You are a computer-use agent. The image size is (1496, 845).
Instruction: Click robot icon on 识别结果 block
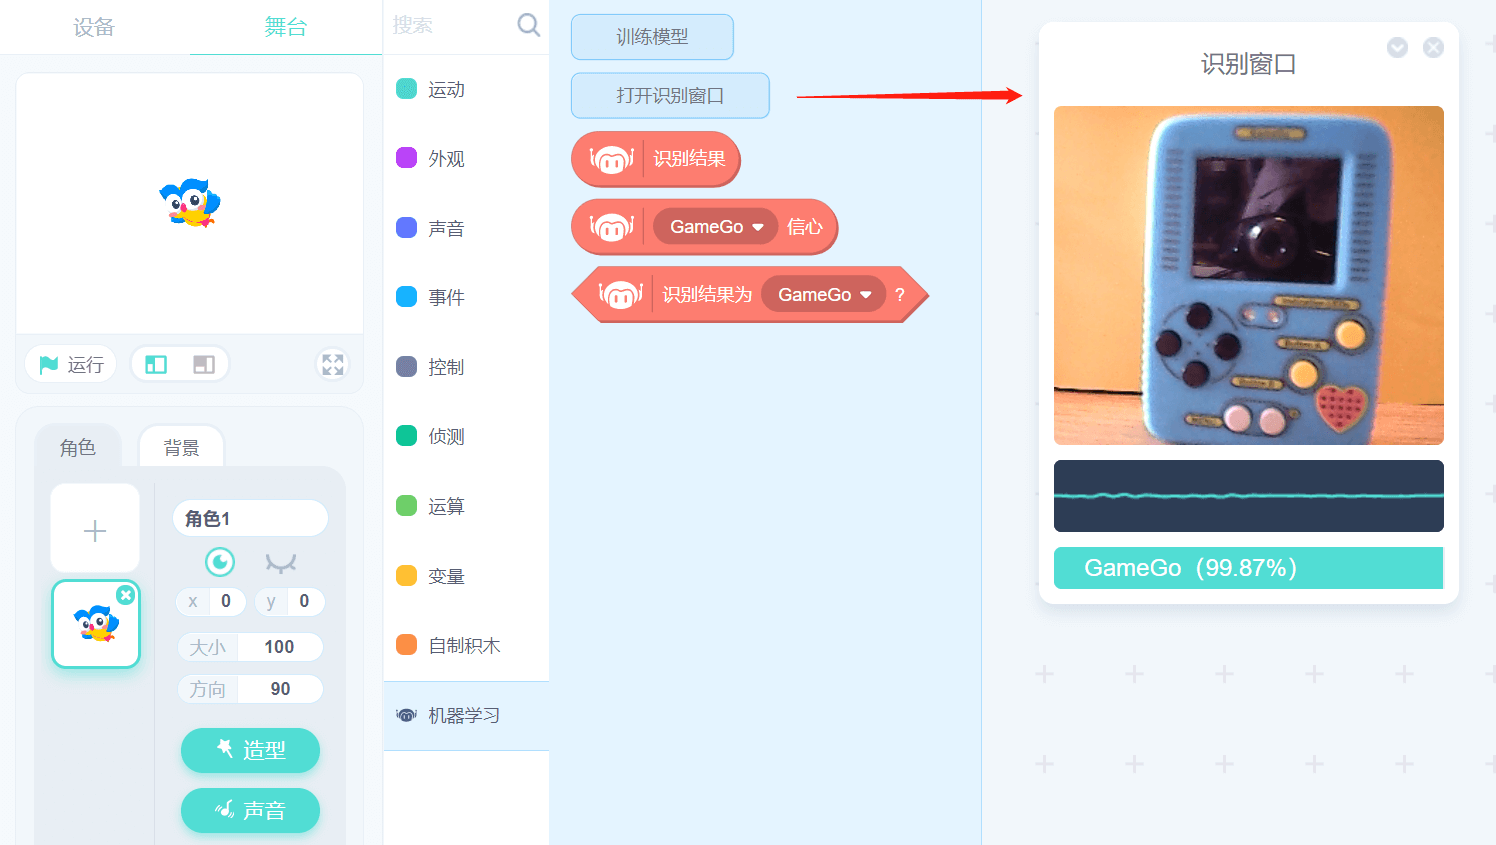pos(612,159)
